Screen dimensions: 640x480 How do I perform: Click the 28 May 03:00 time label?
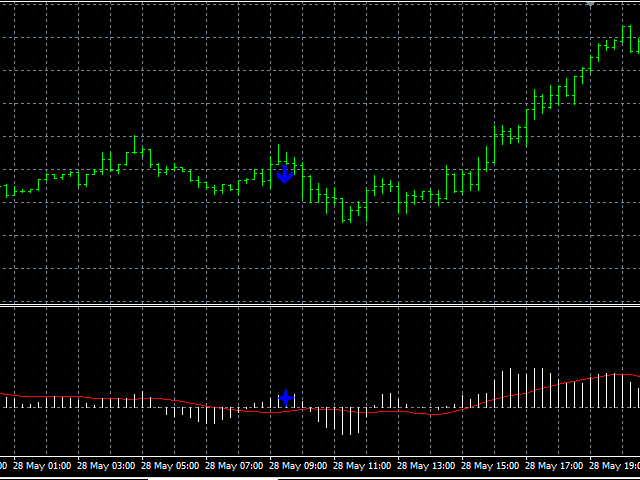tap(106, 466)
